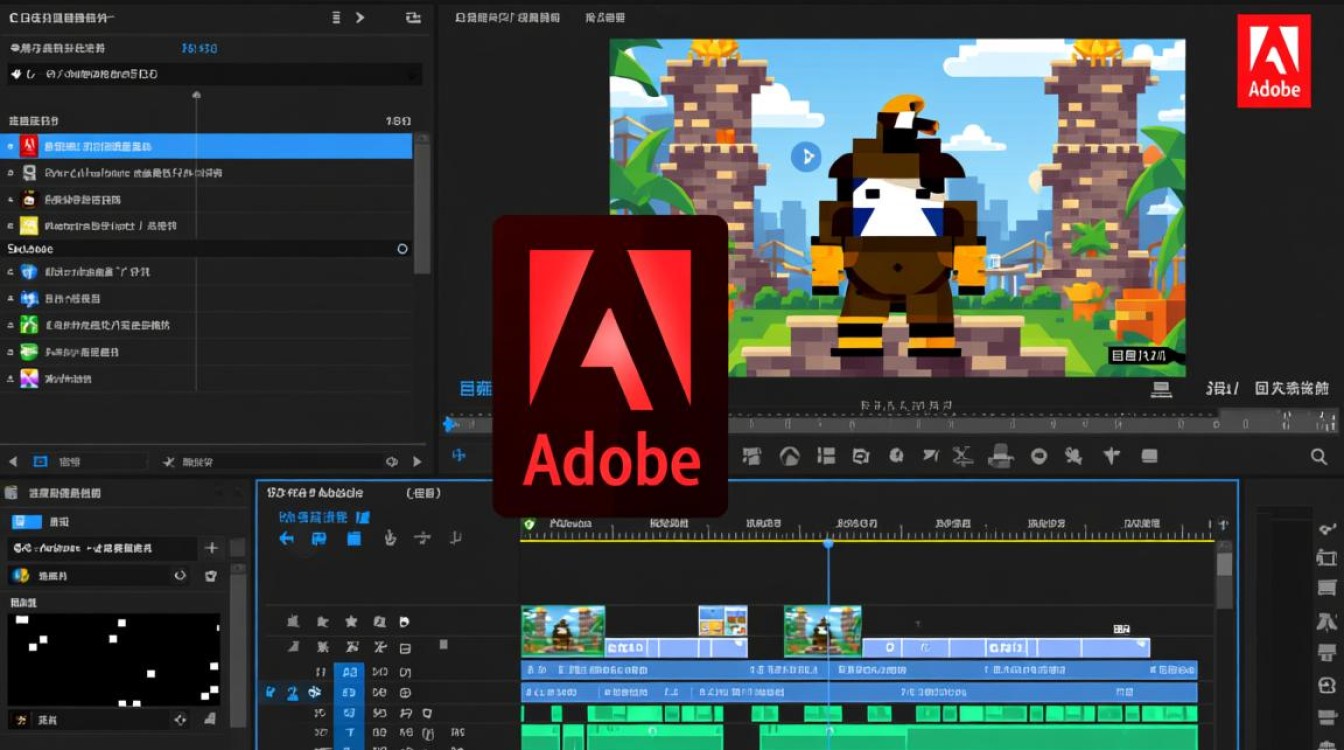
Task: Toggle the blue highlighted T track button
Action: [349, 734]
